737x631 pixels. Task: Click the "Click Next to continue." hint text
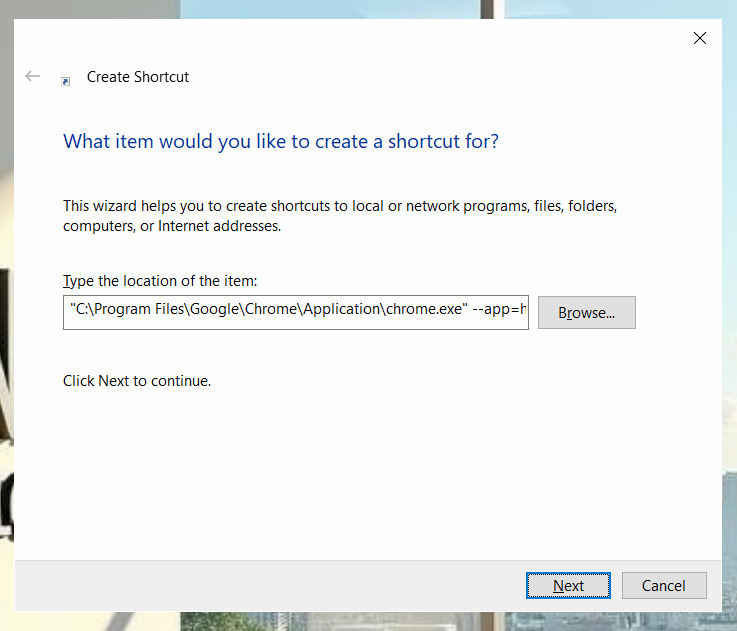pos(137,381)
